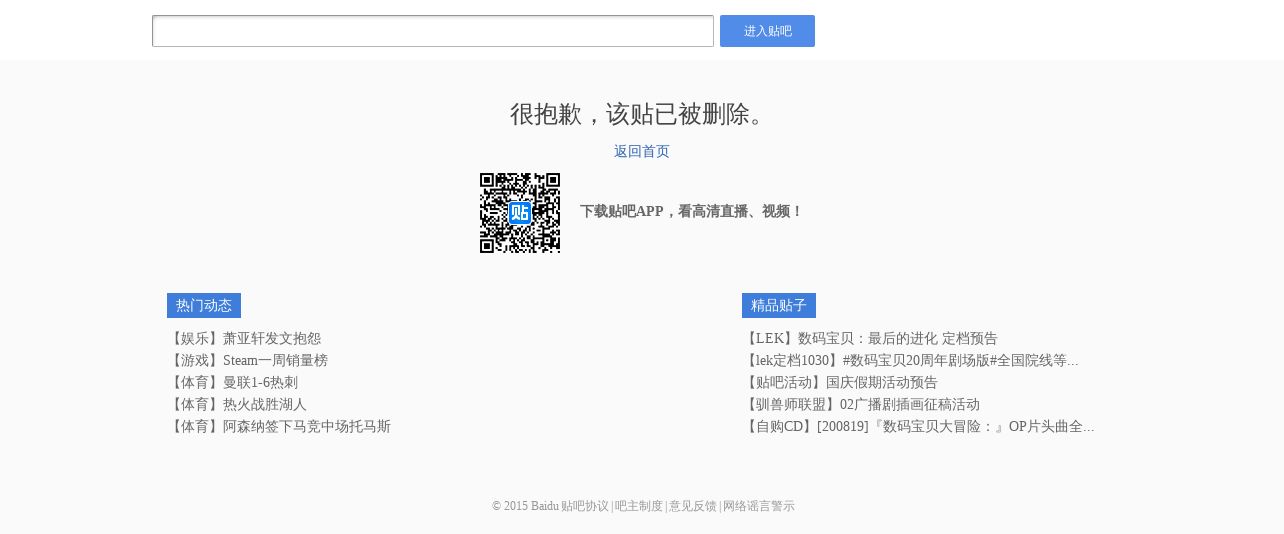1284x534 pixels.
Task: Click the Tieba search input field
Action: [433, 31]
